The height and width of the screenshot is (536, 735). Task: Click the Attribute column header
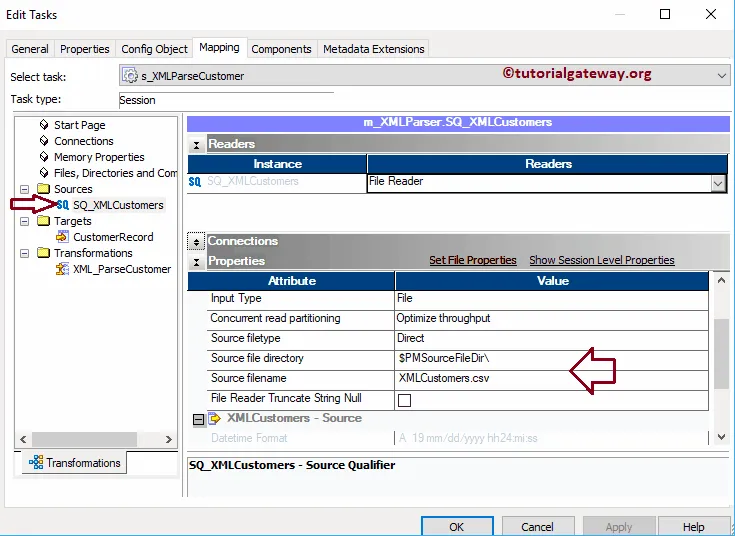coord(292,281)
